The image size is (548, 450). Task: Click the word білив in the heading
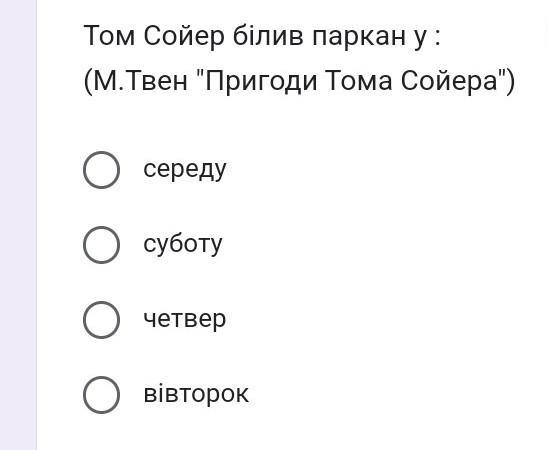pyautogui.click(x=268, y=35)
